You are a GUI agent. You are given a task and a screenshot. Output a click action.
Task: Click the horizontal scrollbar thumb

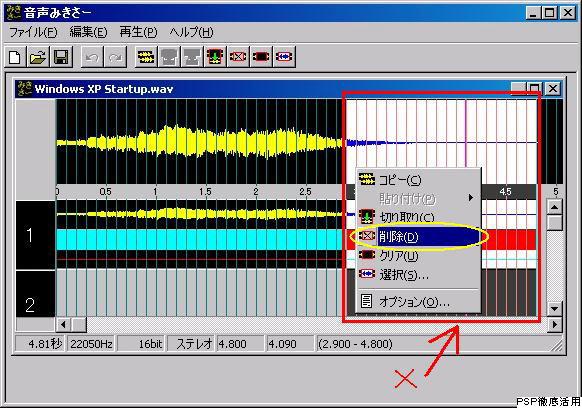click(x=79, y=325)
